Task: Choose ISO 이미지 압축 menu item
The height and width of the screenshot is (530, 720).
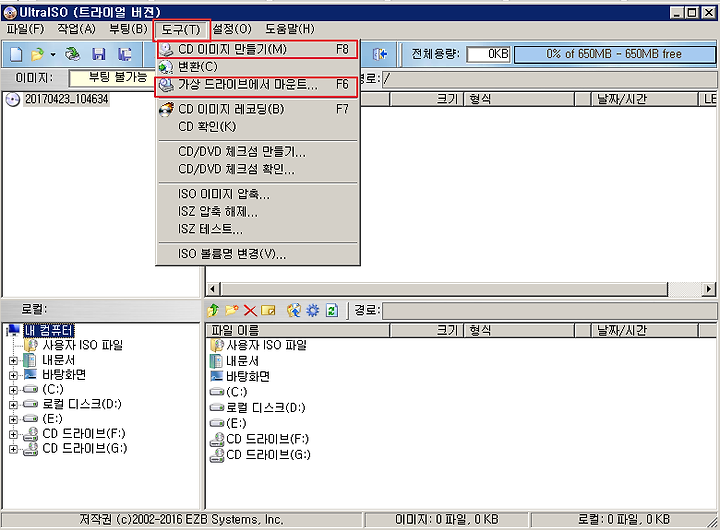Action: (x=258, y=194)
